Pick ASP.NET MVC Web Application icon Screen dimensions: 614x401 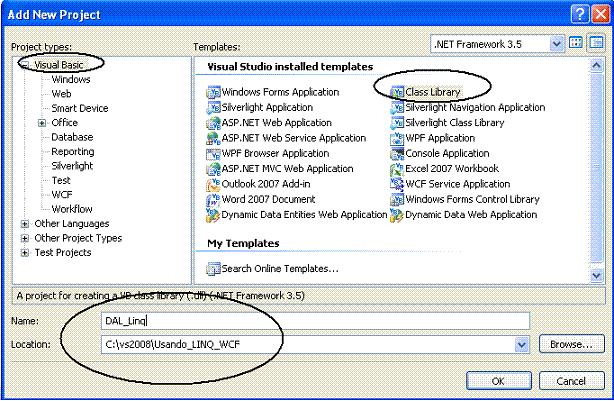(213, 168)
